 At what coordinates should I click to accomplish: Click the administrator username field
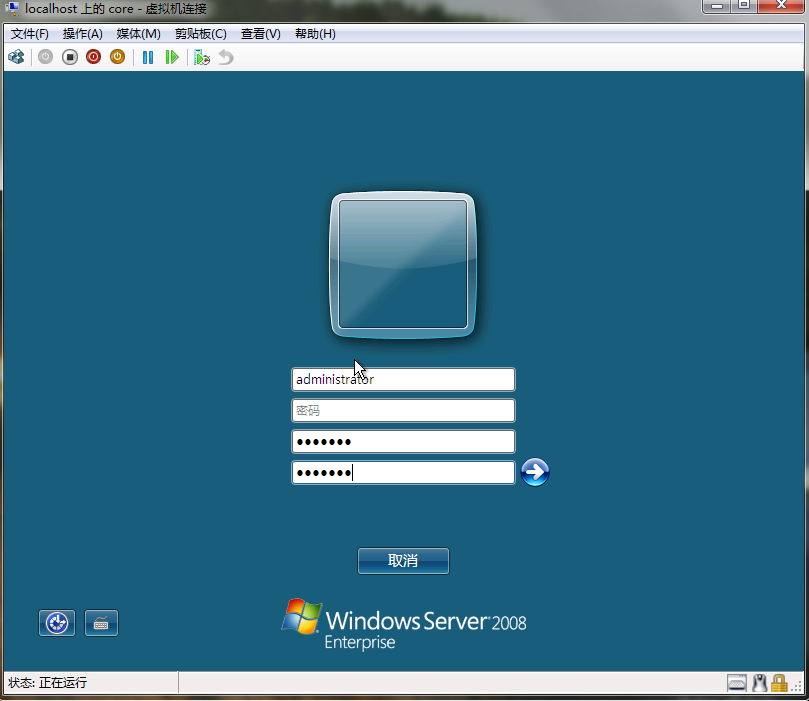point(403,380)
